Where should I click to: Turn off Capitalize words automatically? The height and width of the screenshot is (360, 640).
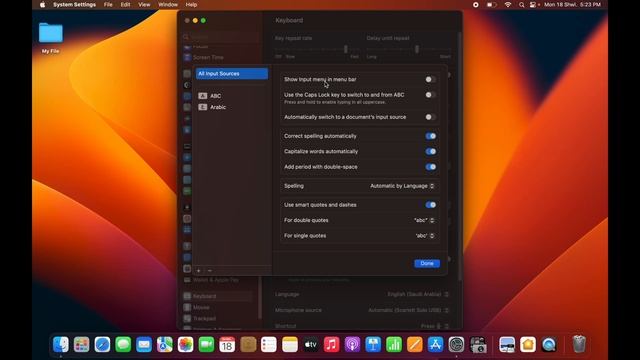430,151
